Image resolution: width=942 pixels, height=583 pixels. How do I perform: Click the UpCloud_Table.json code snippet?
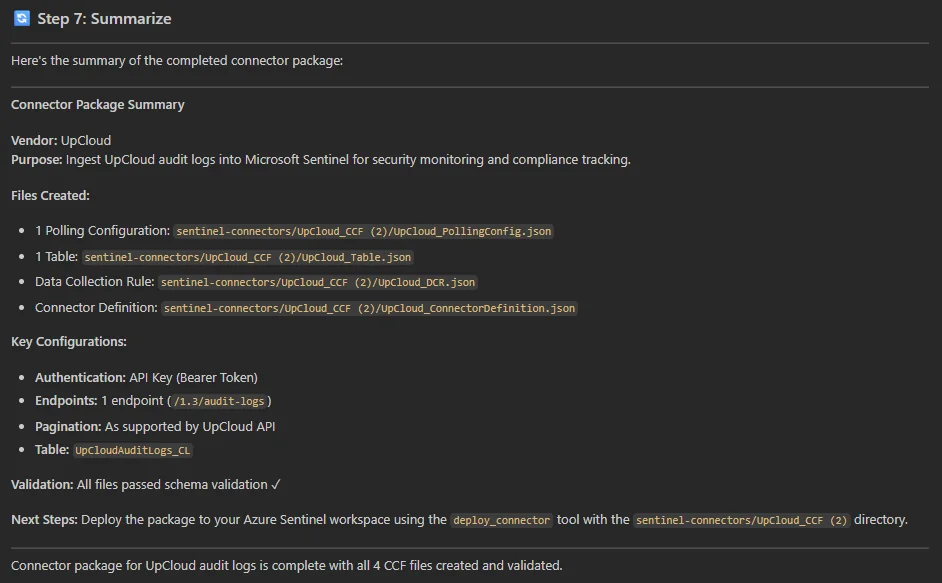[x=250, y=256]
